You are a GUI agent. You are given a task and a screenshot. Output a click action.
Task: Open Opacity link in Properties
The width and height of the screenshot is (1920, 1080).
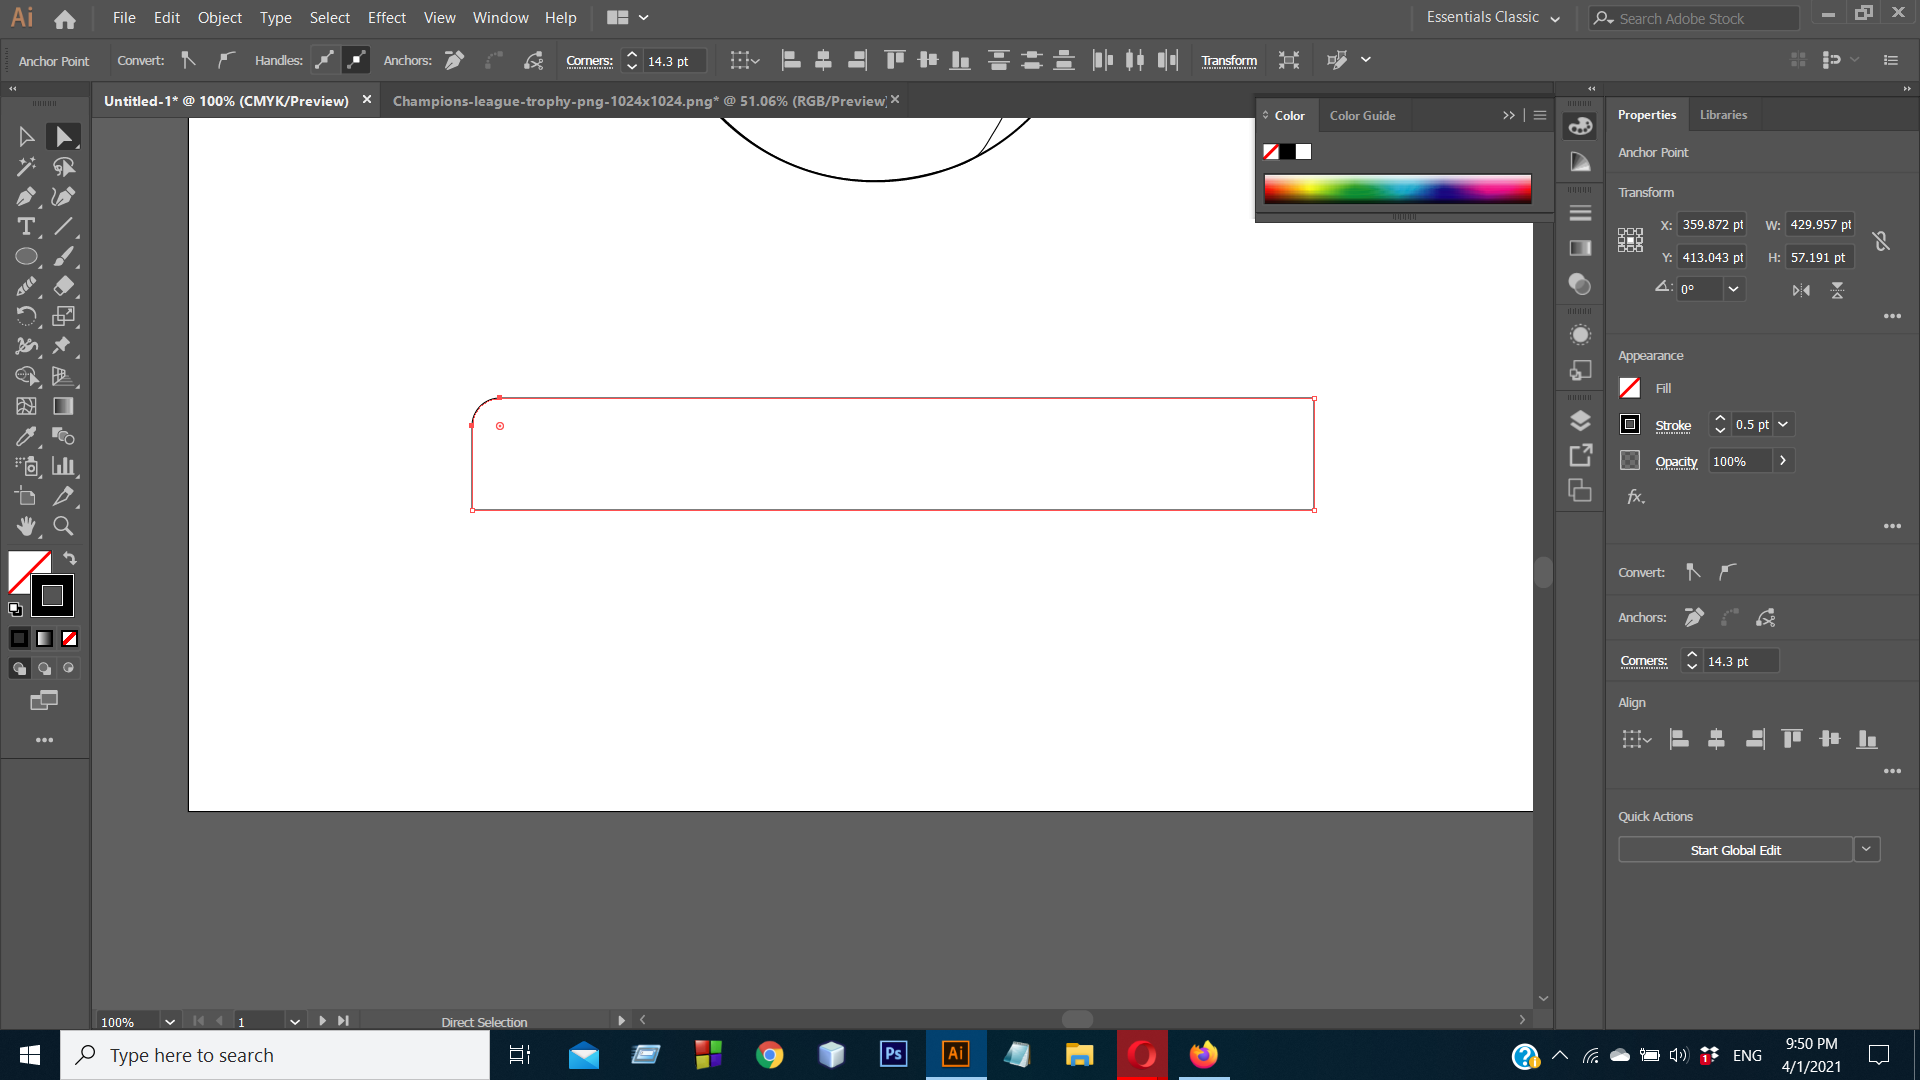click(x=1676, y=462)
